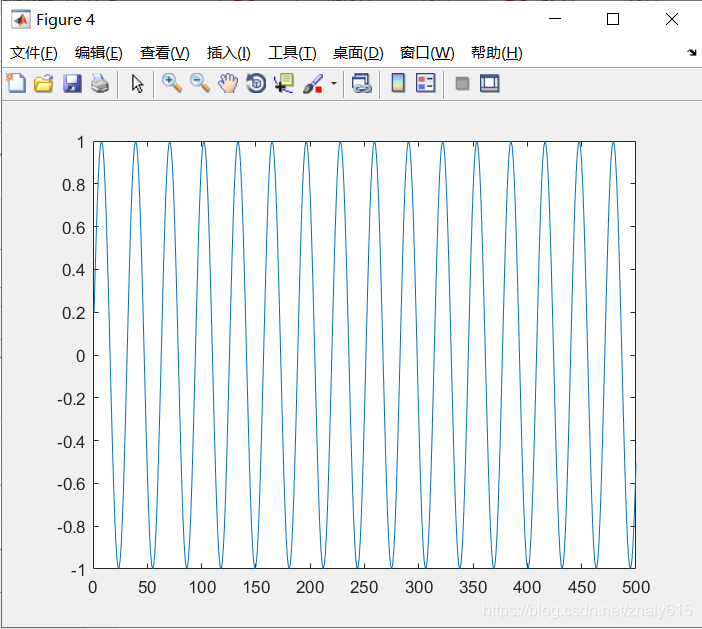Click the y-axis tick label -0.6
Image resolution: width=702 pixels, height=629 pixels.
coord(71,484)
